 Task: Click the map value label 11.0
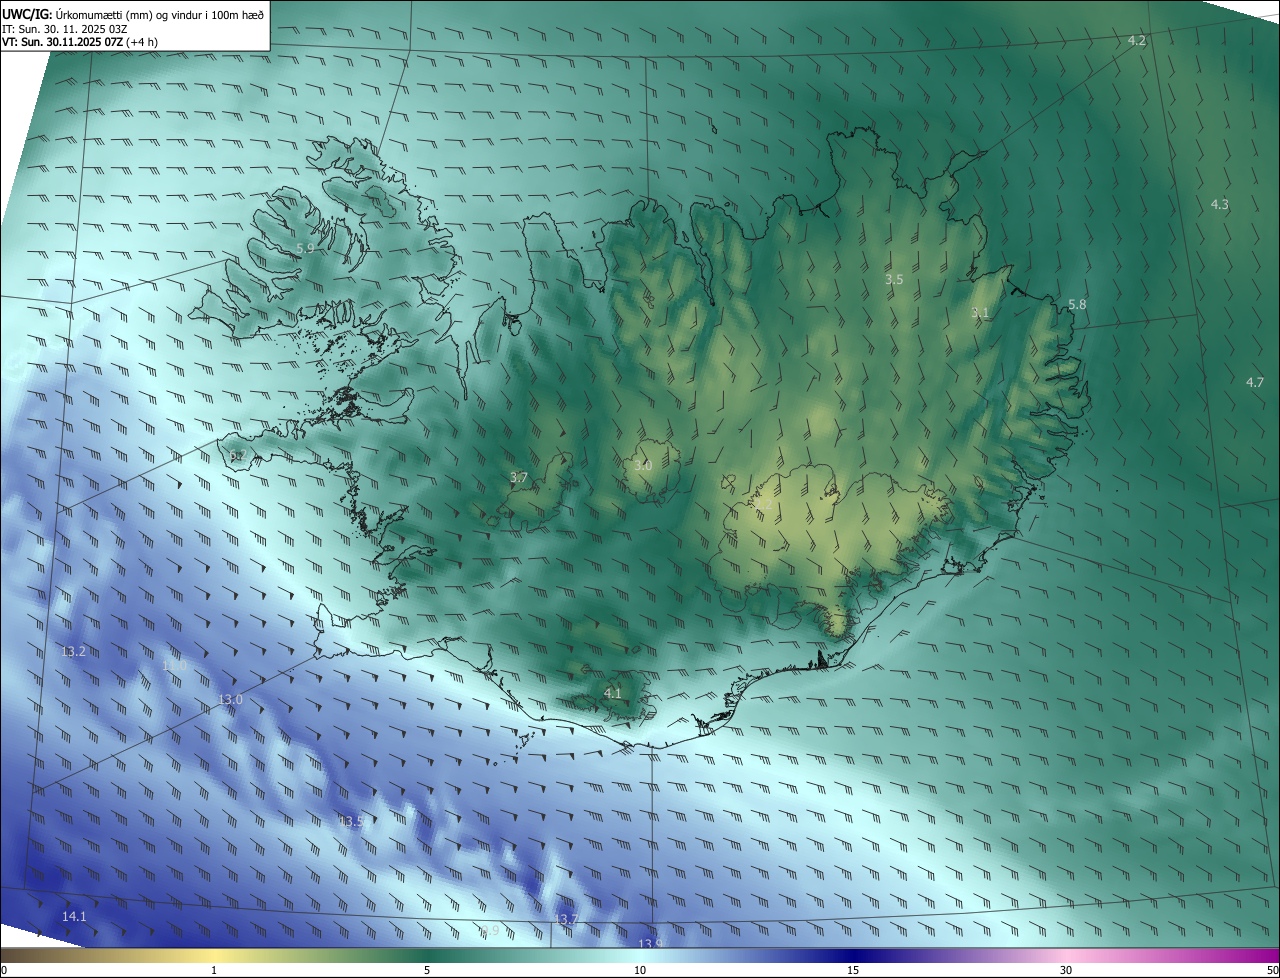tap(174, 666)
